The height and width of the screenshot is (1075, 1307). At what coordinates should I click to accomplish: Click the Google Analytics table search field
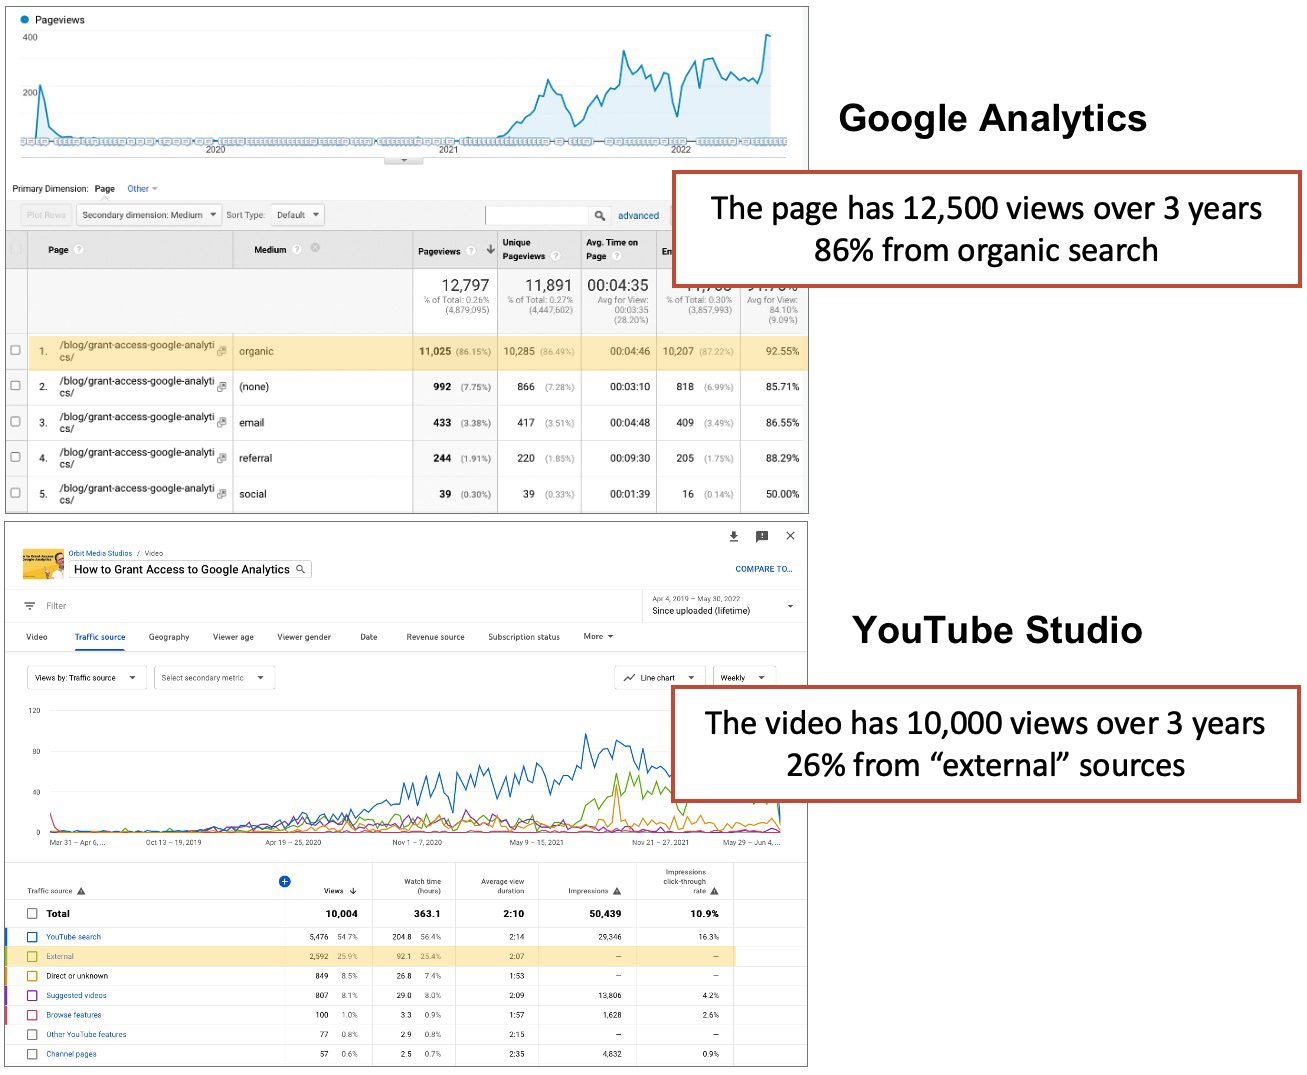pos(537,215)
